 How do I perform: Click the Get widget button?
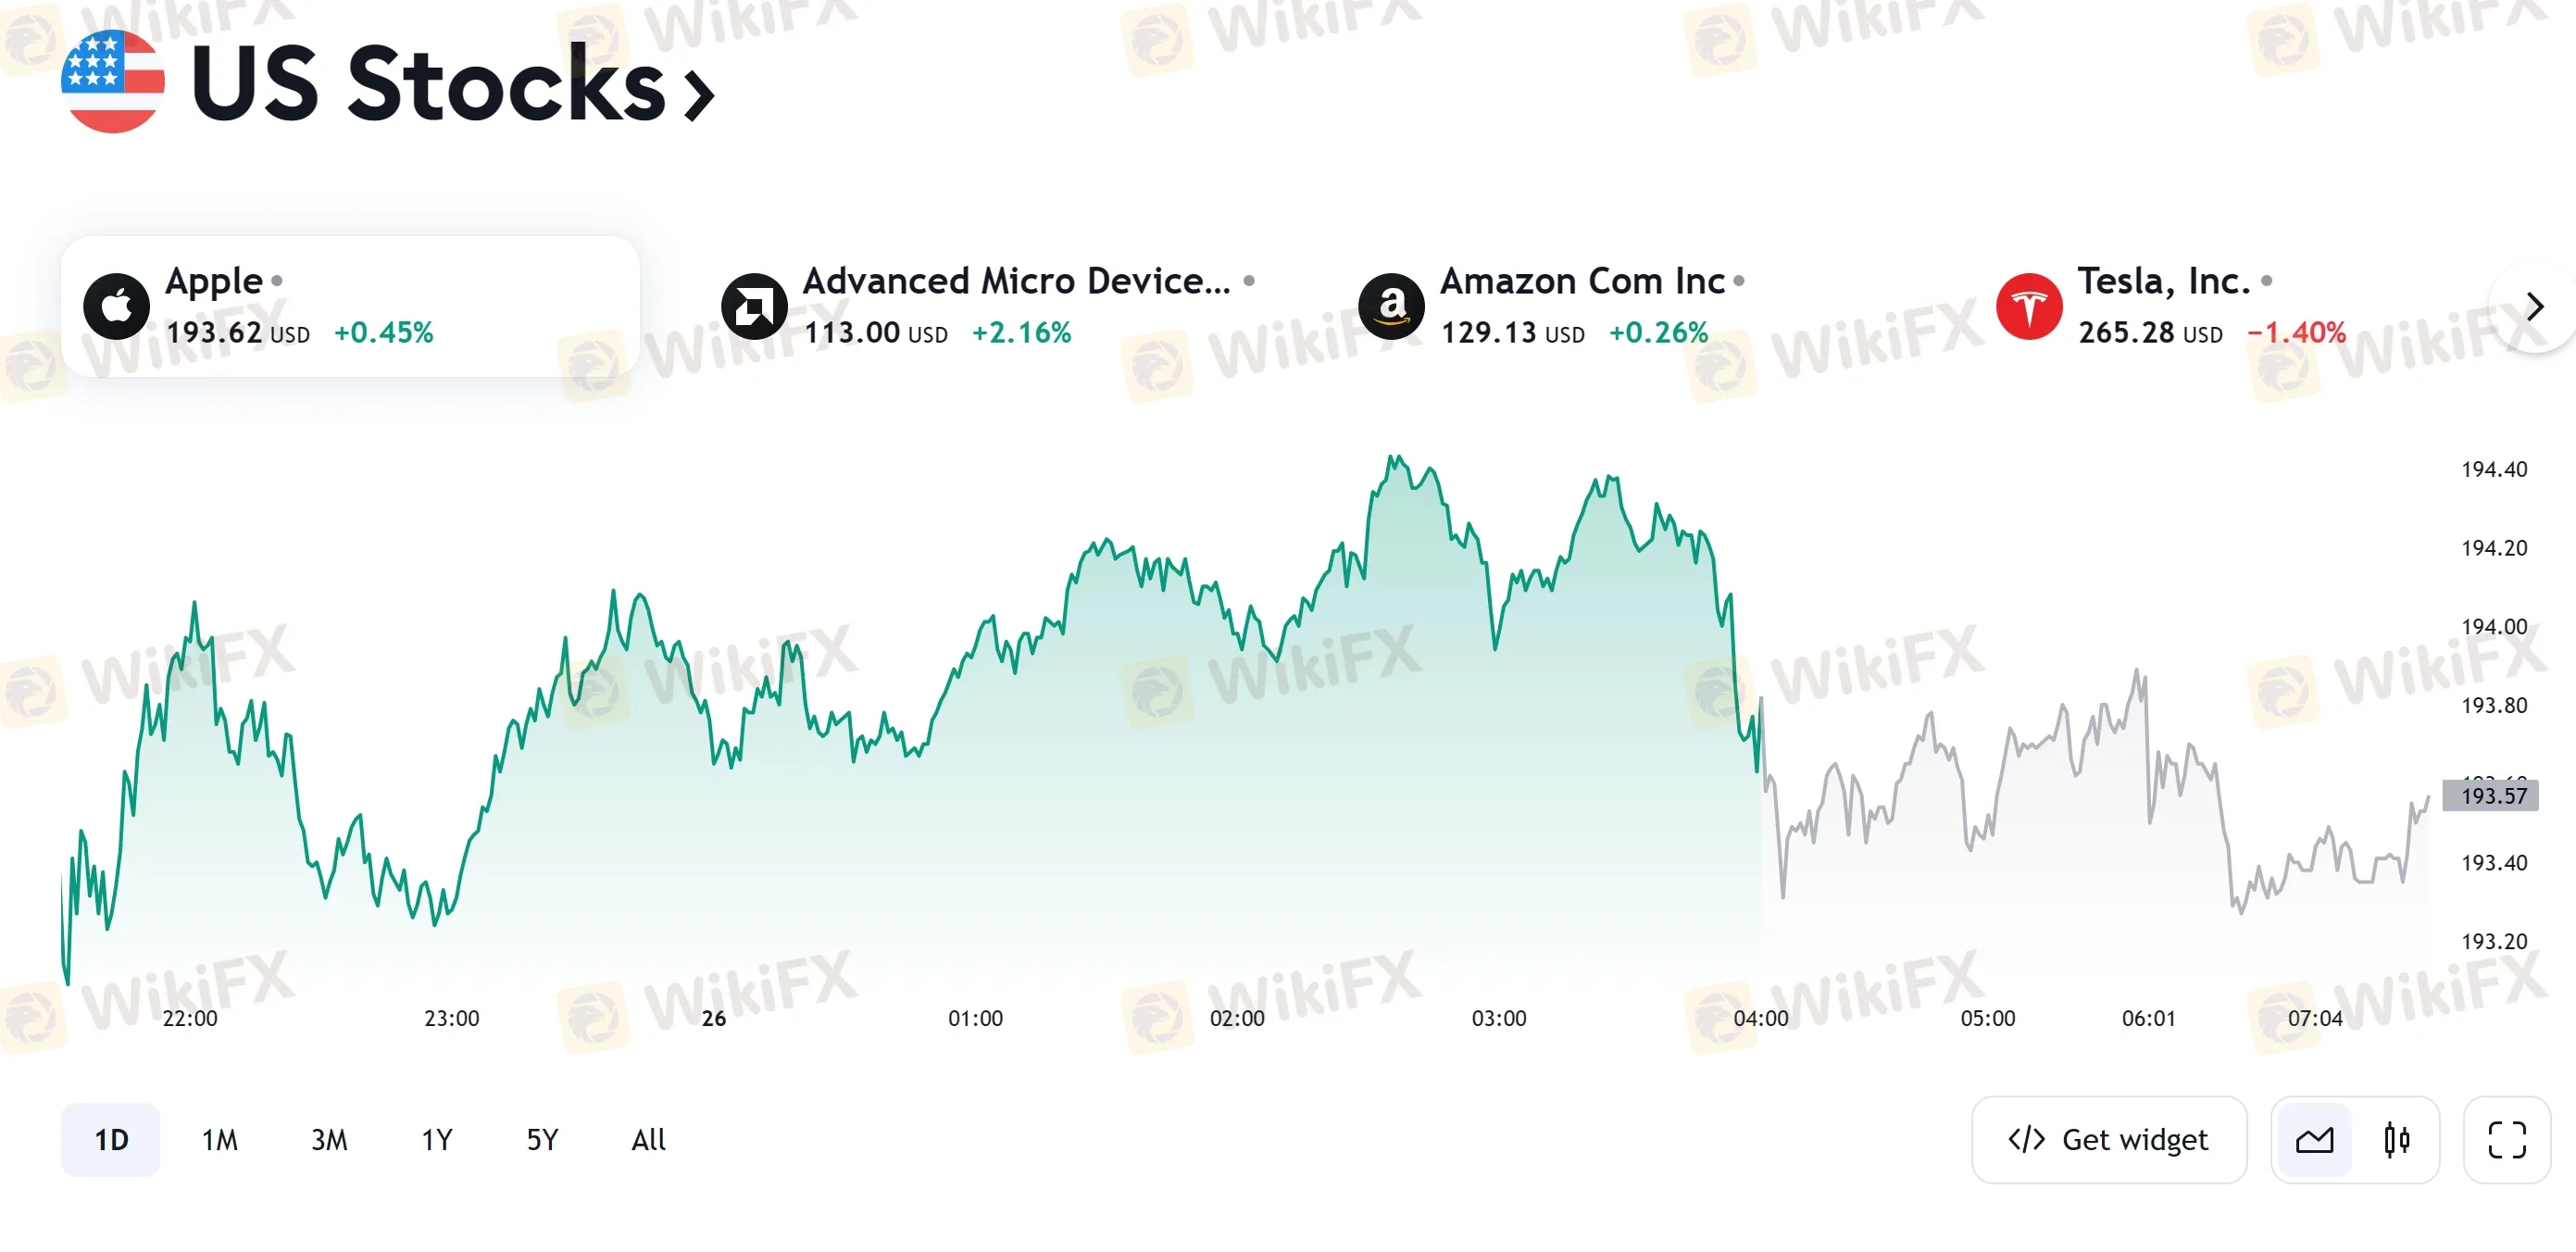[x=2109, y=1139]
